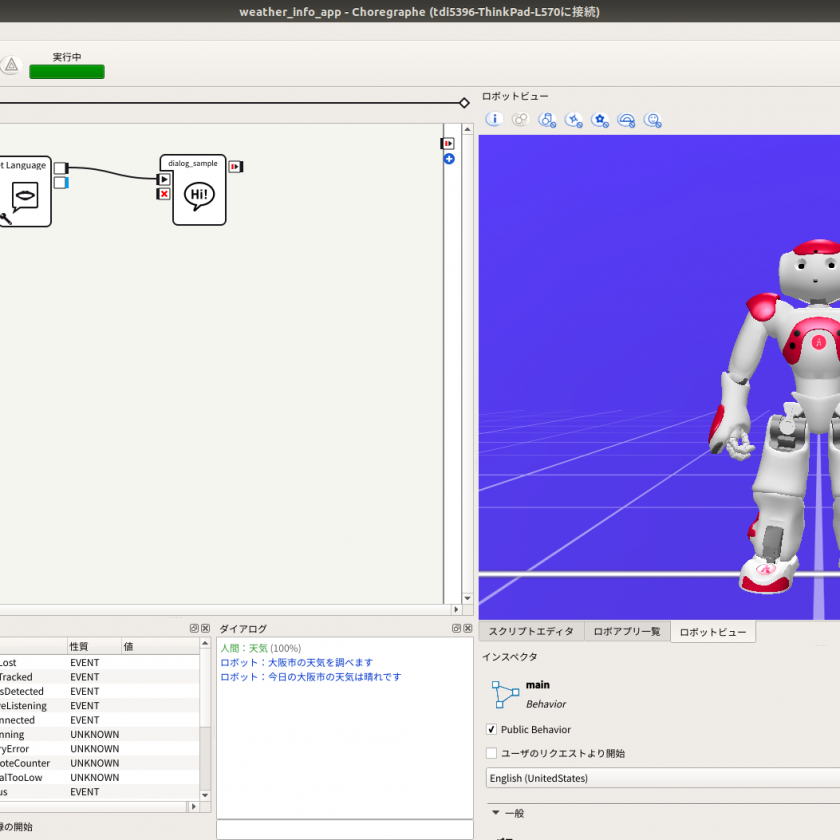The image size is (840, 840).
Task: Uncheck the Public Behavior checkbox
Action: (x=491, y=730)
